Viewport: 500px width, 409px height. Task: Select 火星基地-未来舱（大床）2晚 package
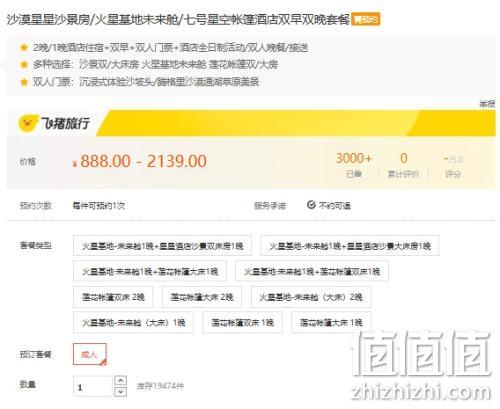pos(311,297)
